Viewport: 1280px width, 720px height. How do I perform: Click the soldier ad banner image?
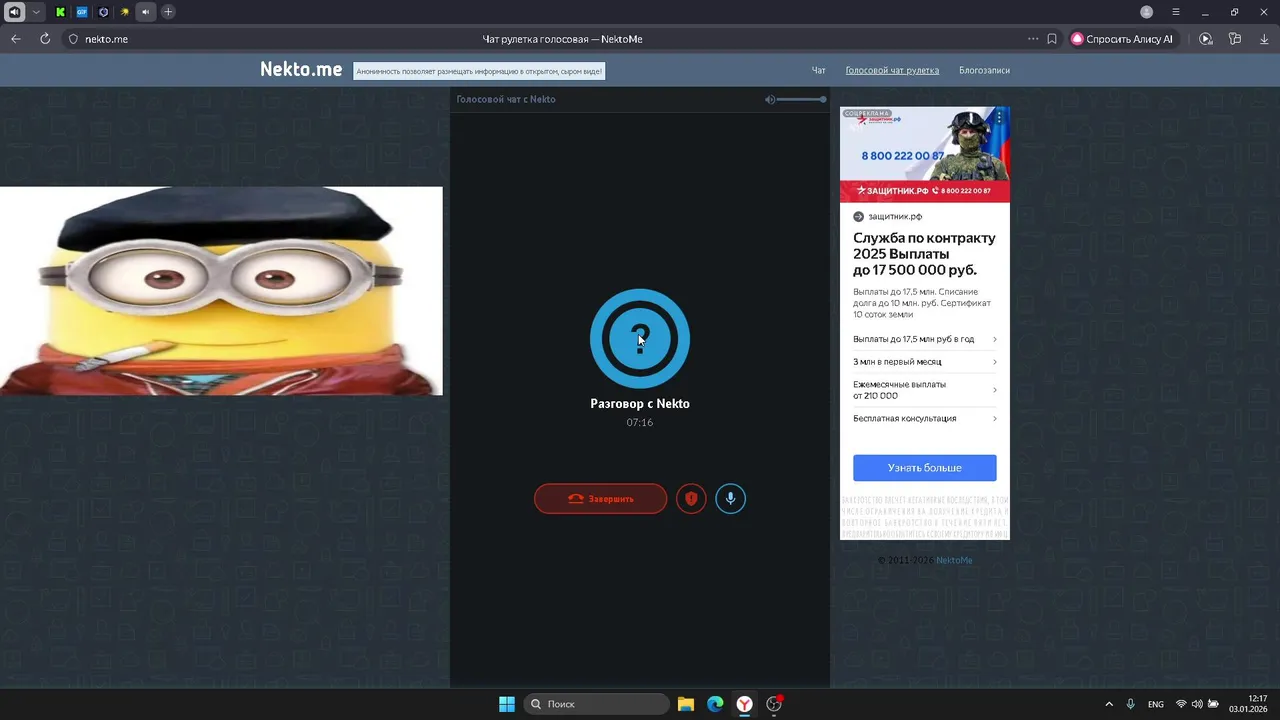click(925, 154)
